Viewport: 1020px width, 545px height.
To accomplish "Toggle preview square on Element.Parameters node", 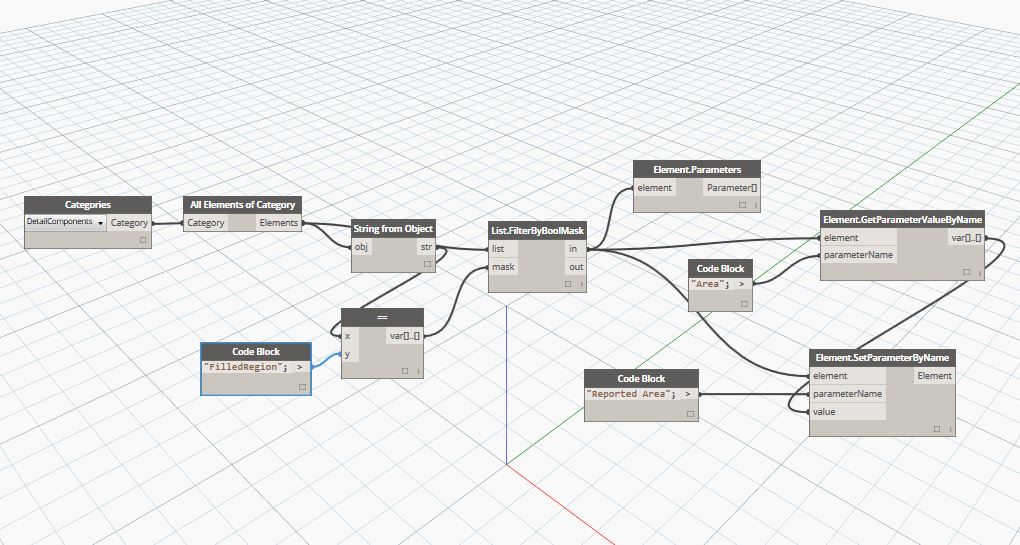I will [742, 205].
